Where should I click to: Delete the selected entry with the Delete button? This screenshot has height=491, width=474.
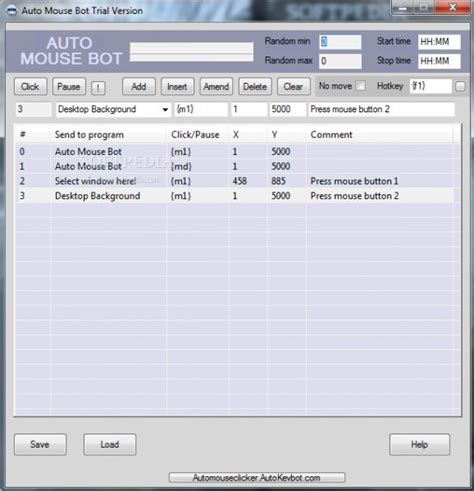255,87
